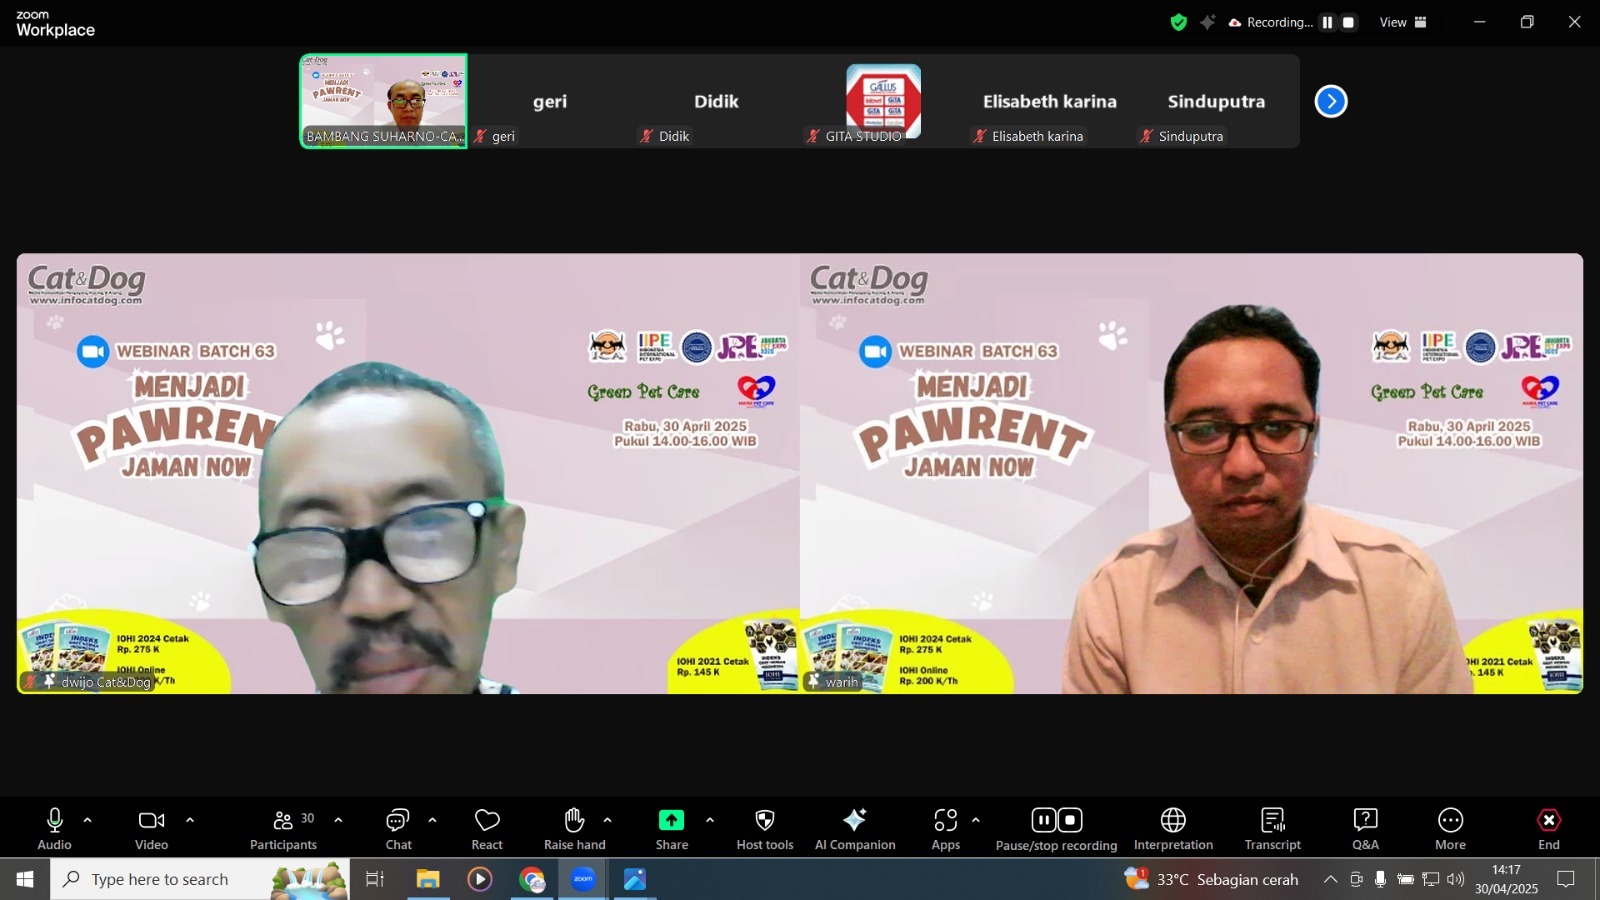Select the GITA STUDIO participant tile
Viewport: 1600px width, 900px height.
tap(883, 101)
